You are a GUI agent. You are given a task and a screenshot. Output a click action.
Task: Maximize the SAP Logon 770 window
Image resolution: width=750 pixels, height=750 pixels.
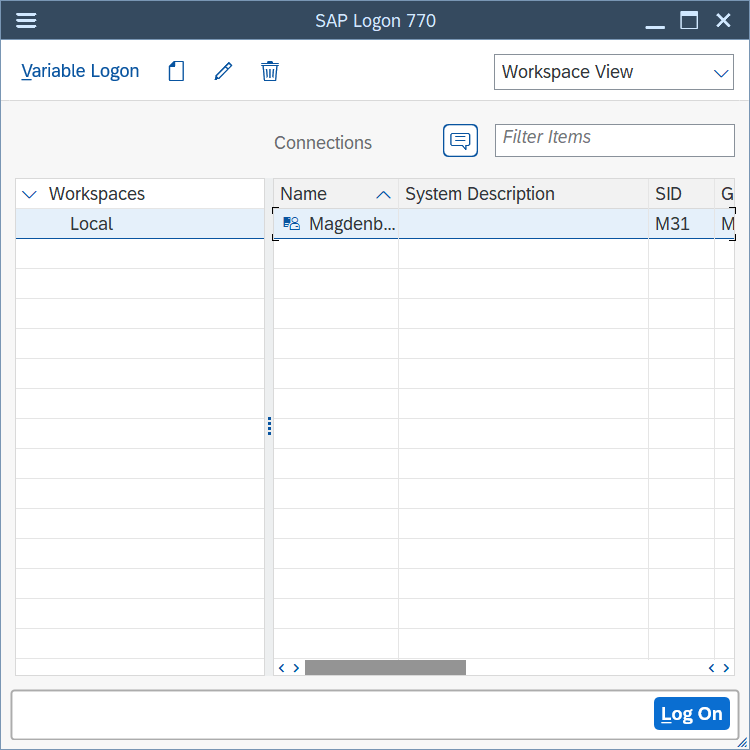point(689,21)
